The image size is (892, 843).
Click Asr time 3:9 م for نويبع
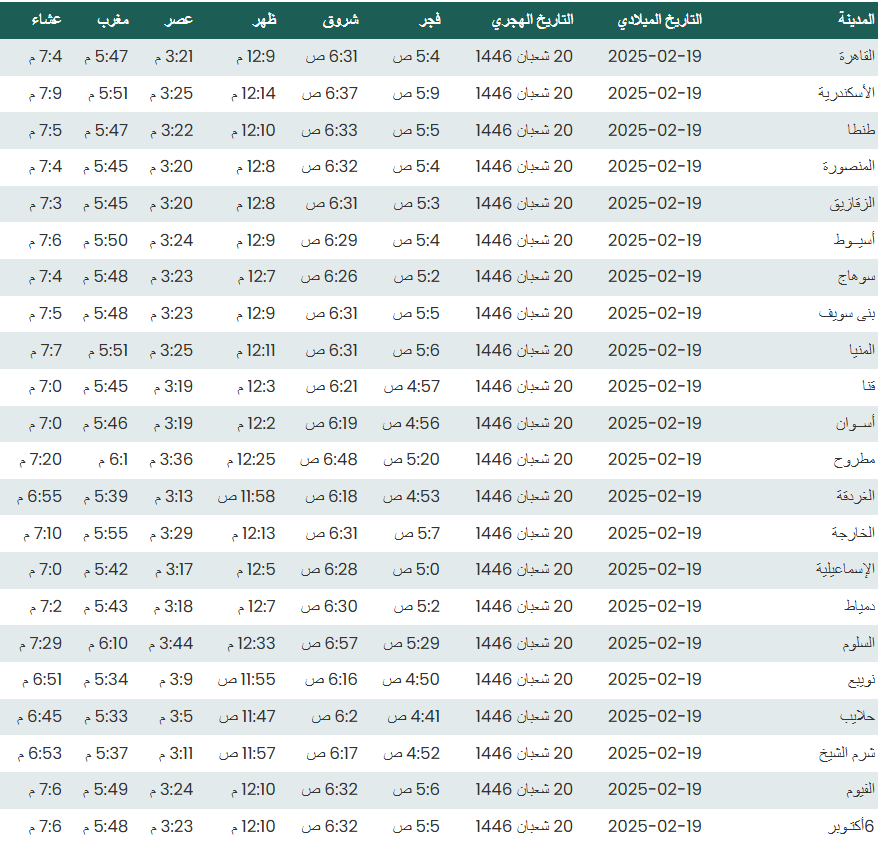(176, 680)
